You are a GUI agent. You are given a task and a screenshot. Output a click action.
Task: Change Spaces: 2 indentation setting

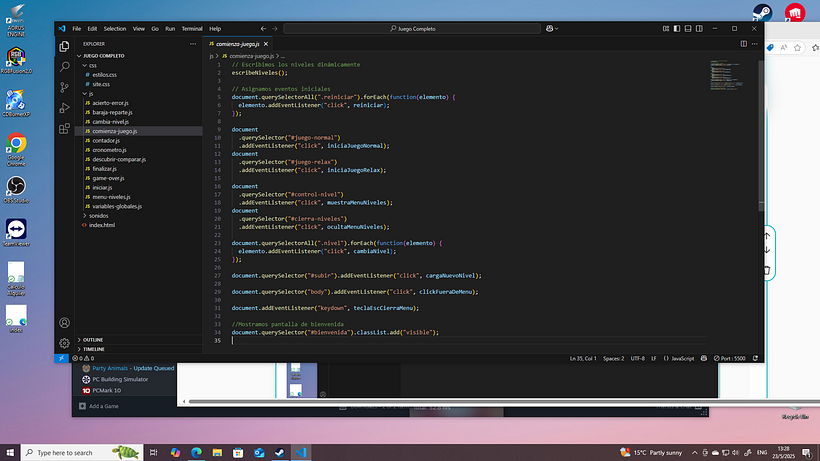(x=613, y=359)
